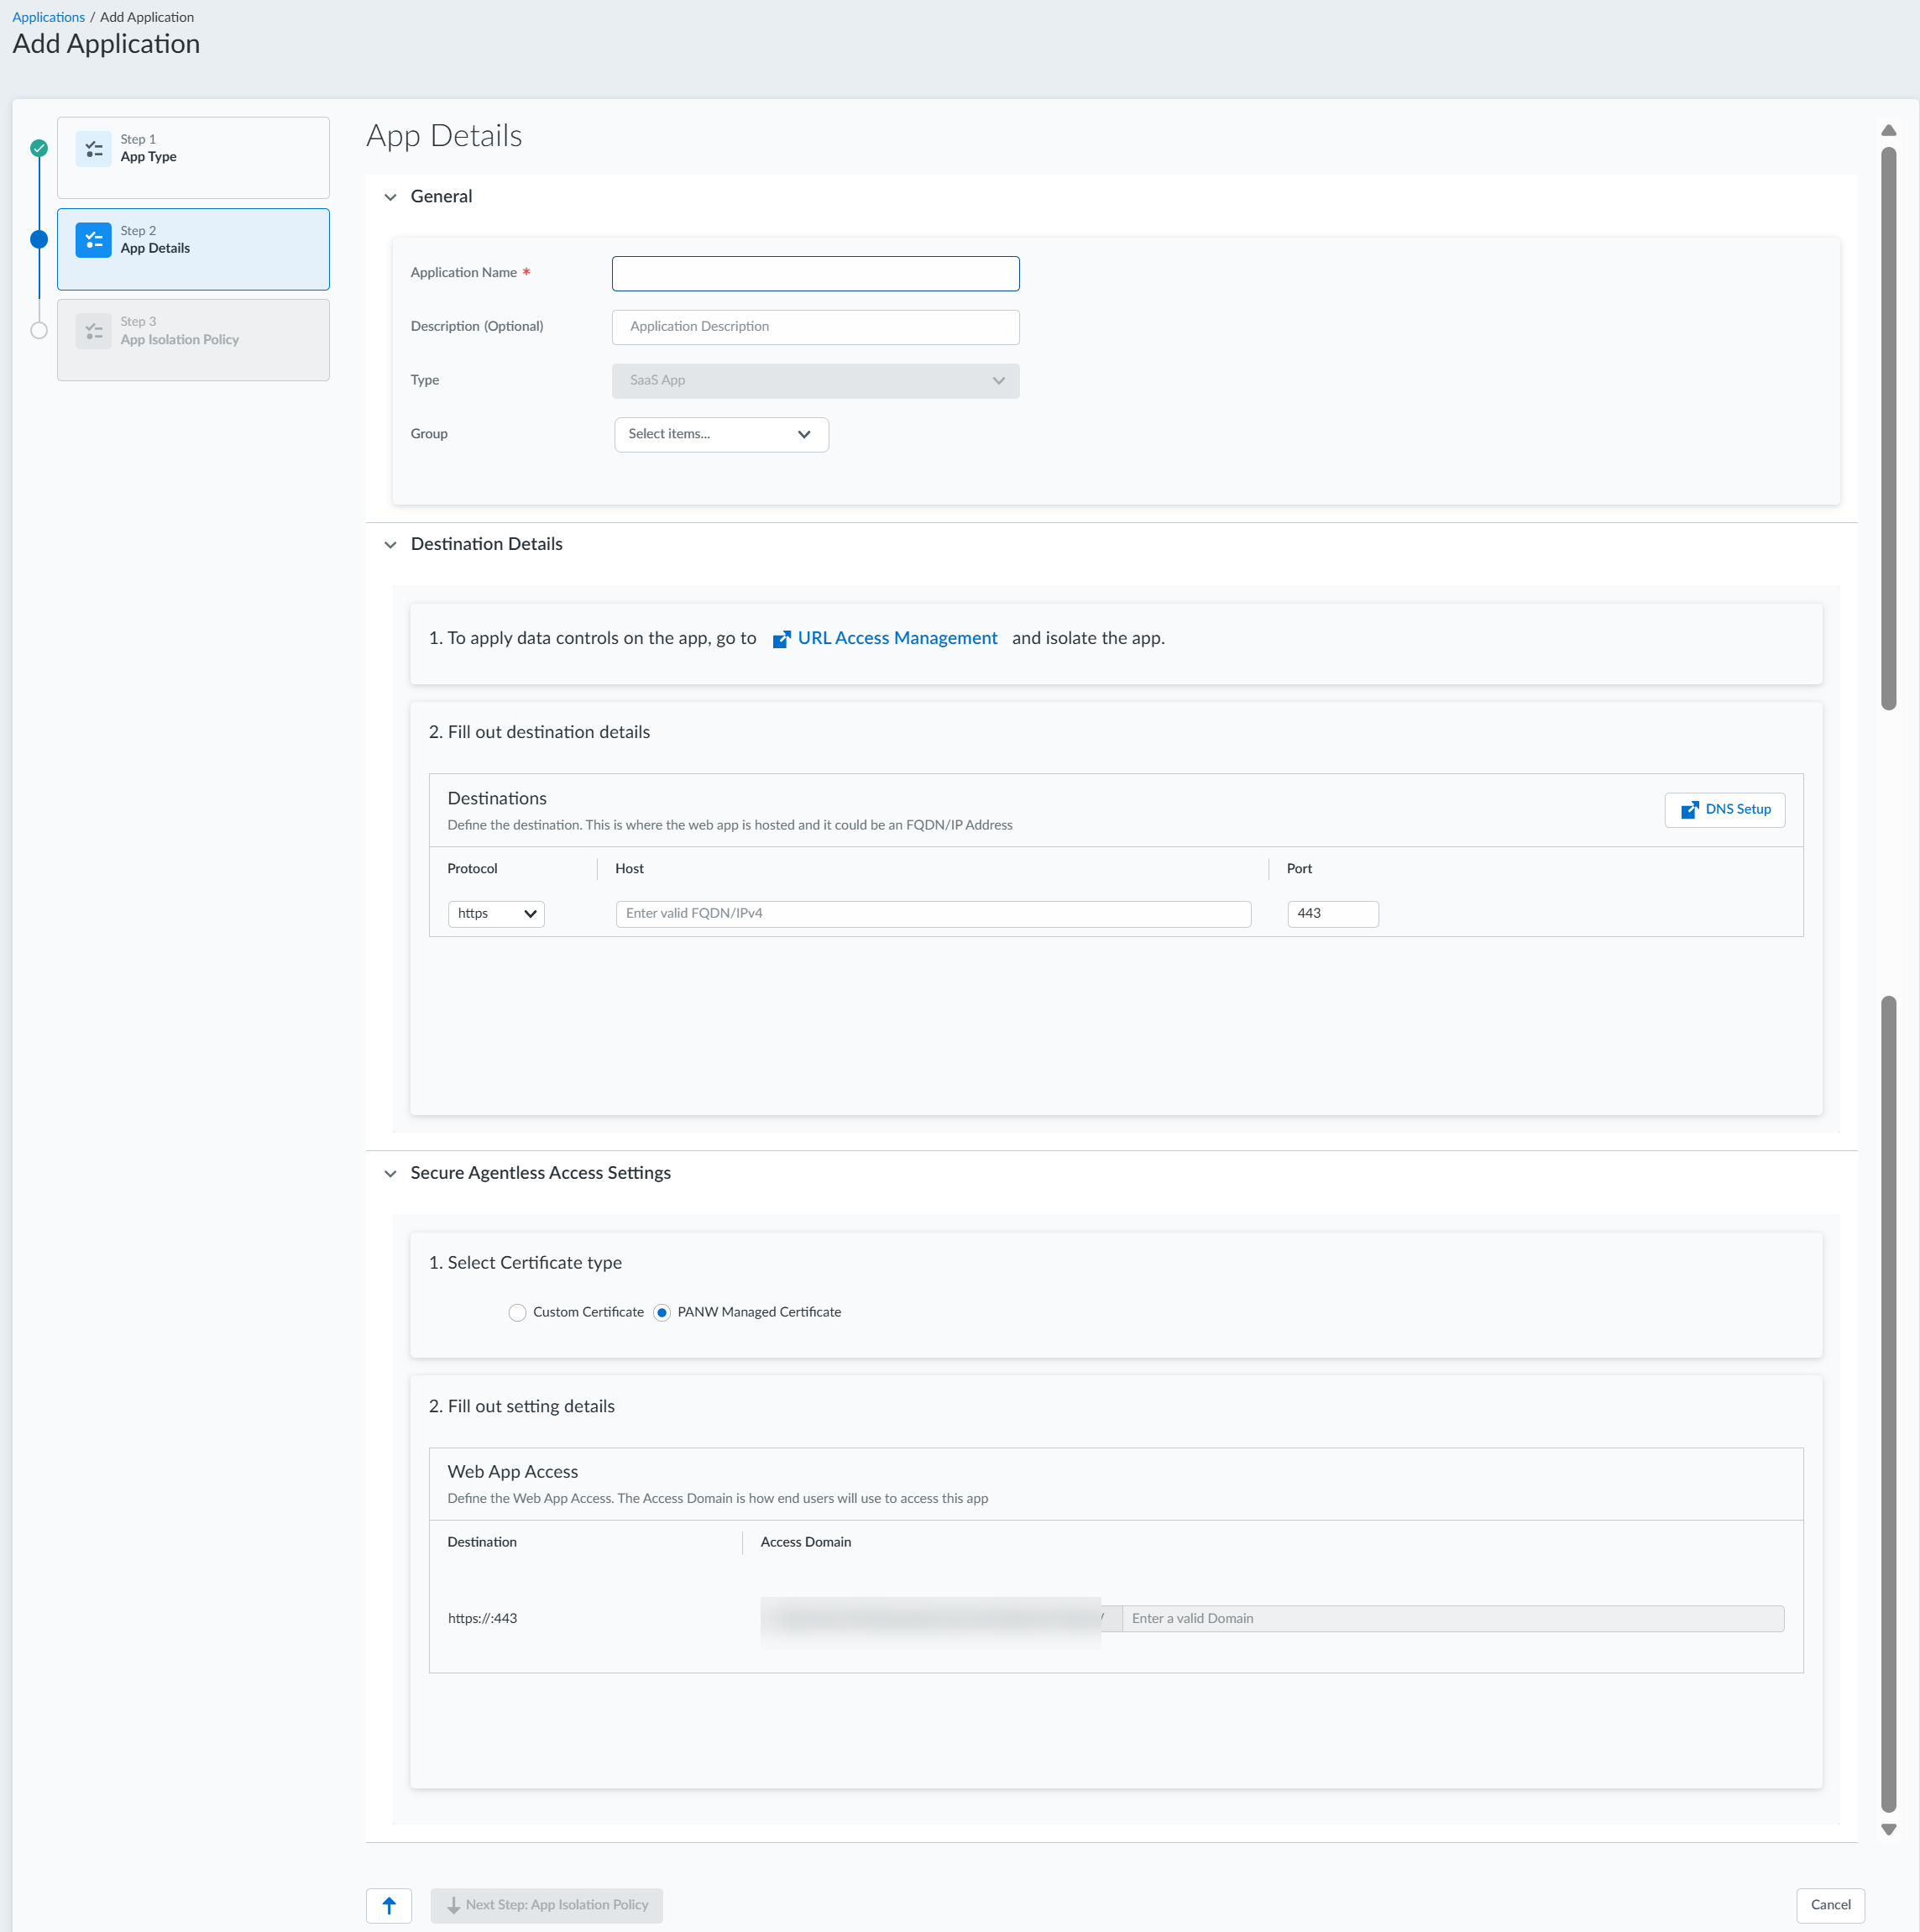Click the scroll up arrow at top of scrollbar
Image resolution: width=1920 pixels, height=1932 pixels.
1889,130
